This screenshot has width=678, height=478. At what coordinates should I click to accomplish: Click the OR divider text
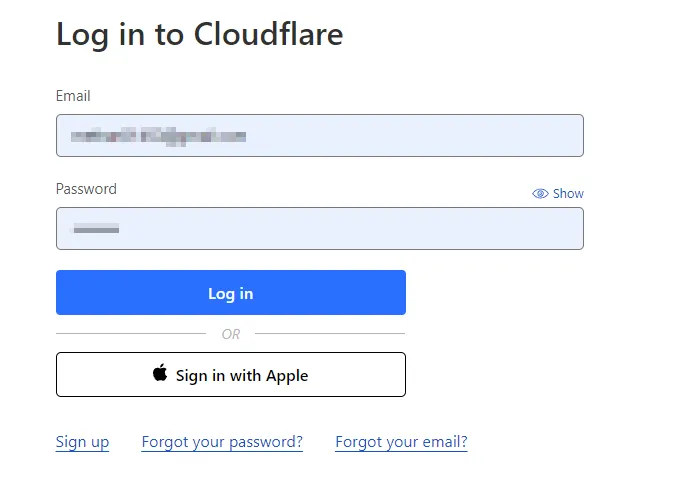231,334
